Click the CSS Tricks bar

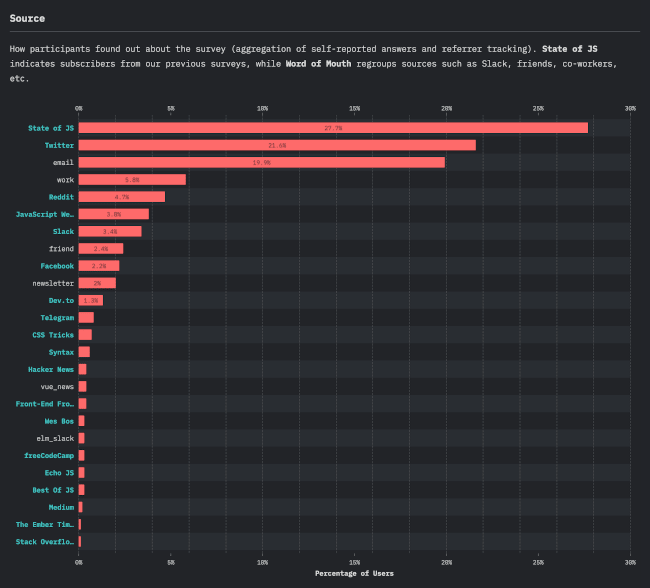coord(85,335)
